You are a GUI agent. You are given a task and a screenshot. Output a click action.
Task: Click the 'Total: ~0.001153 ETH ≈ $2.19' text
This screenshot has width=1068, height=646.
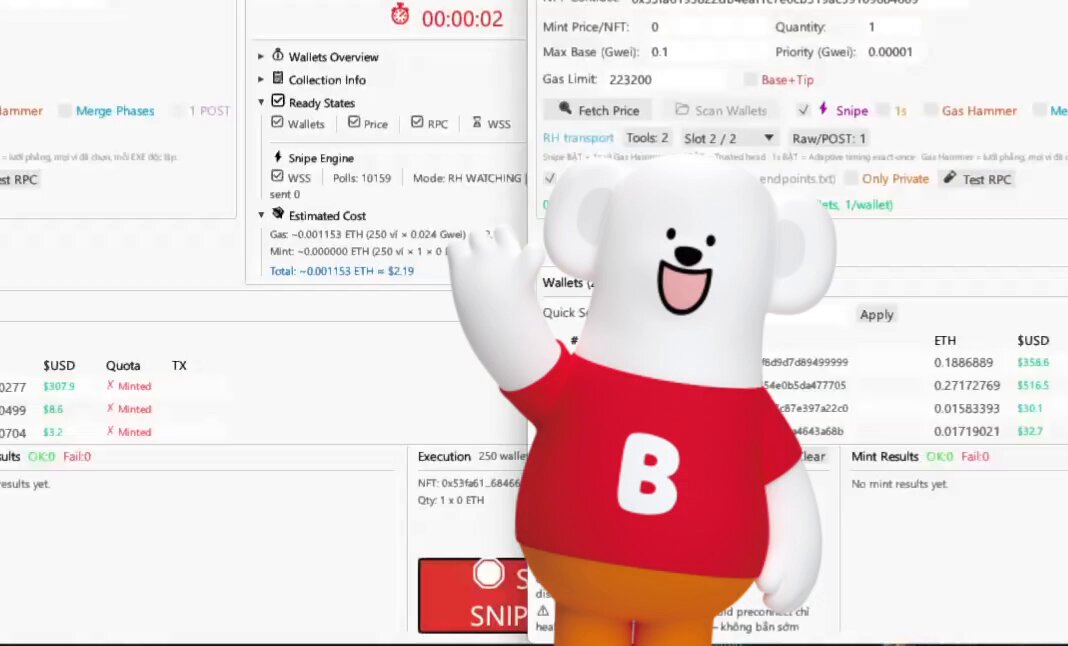[x=341, y=271]
